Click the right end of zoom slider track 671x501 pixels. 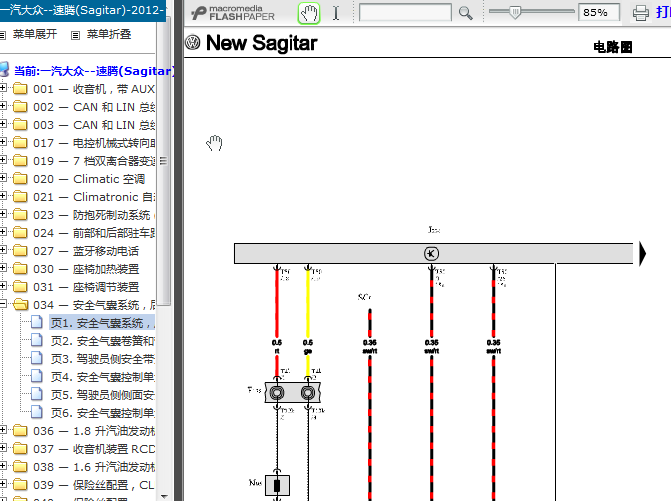click(572, 12)
